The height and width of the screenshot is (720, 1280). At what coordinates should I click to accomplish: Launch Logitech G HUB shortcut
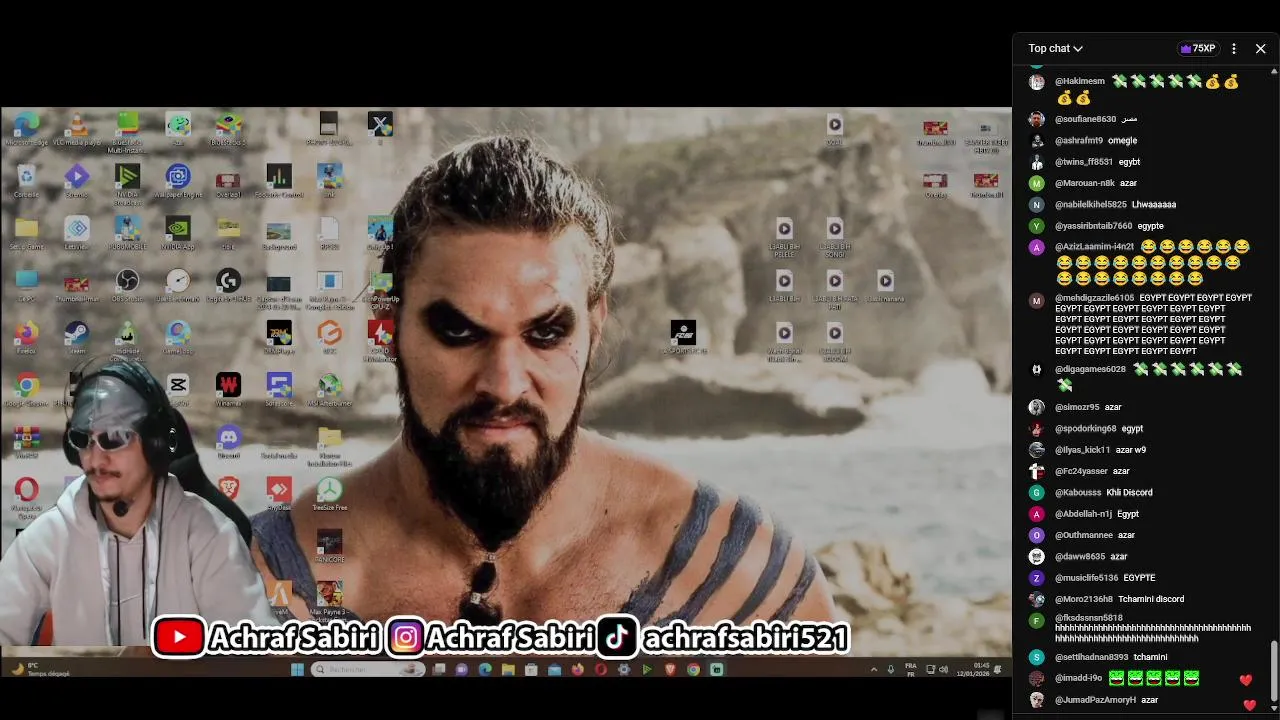coord(228,285)
